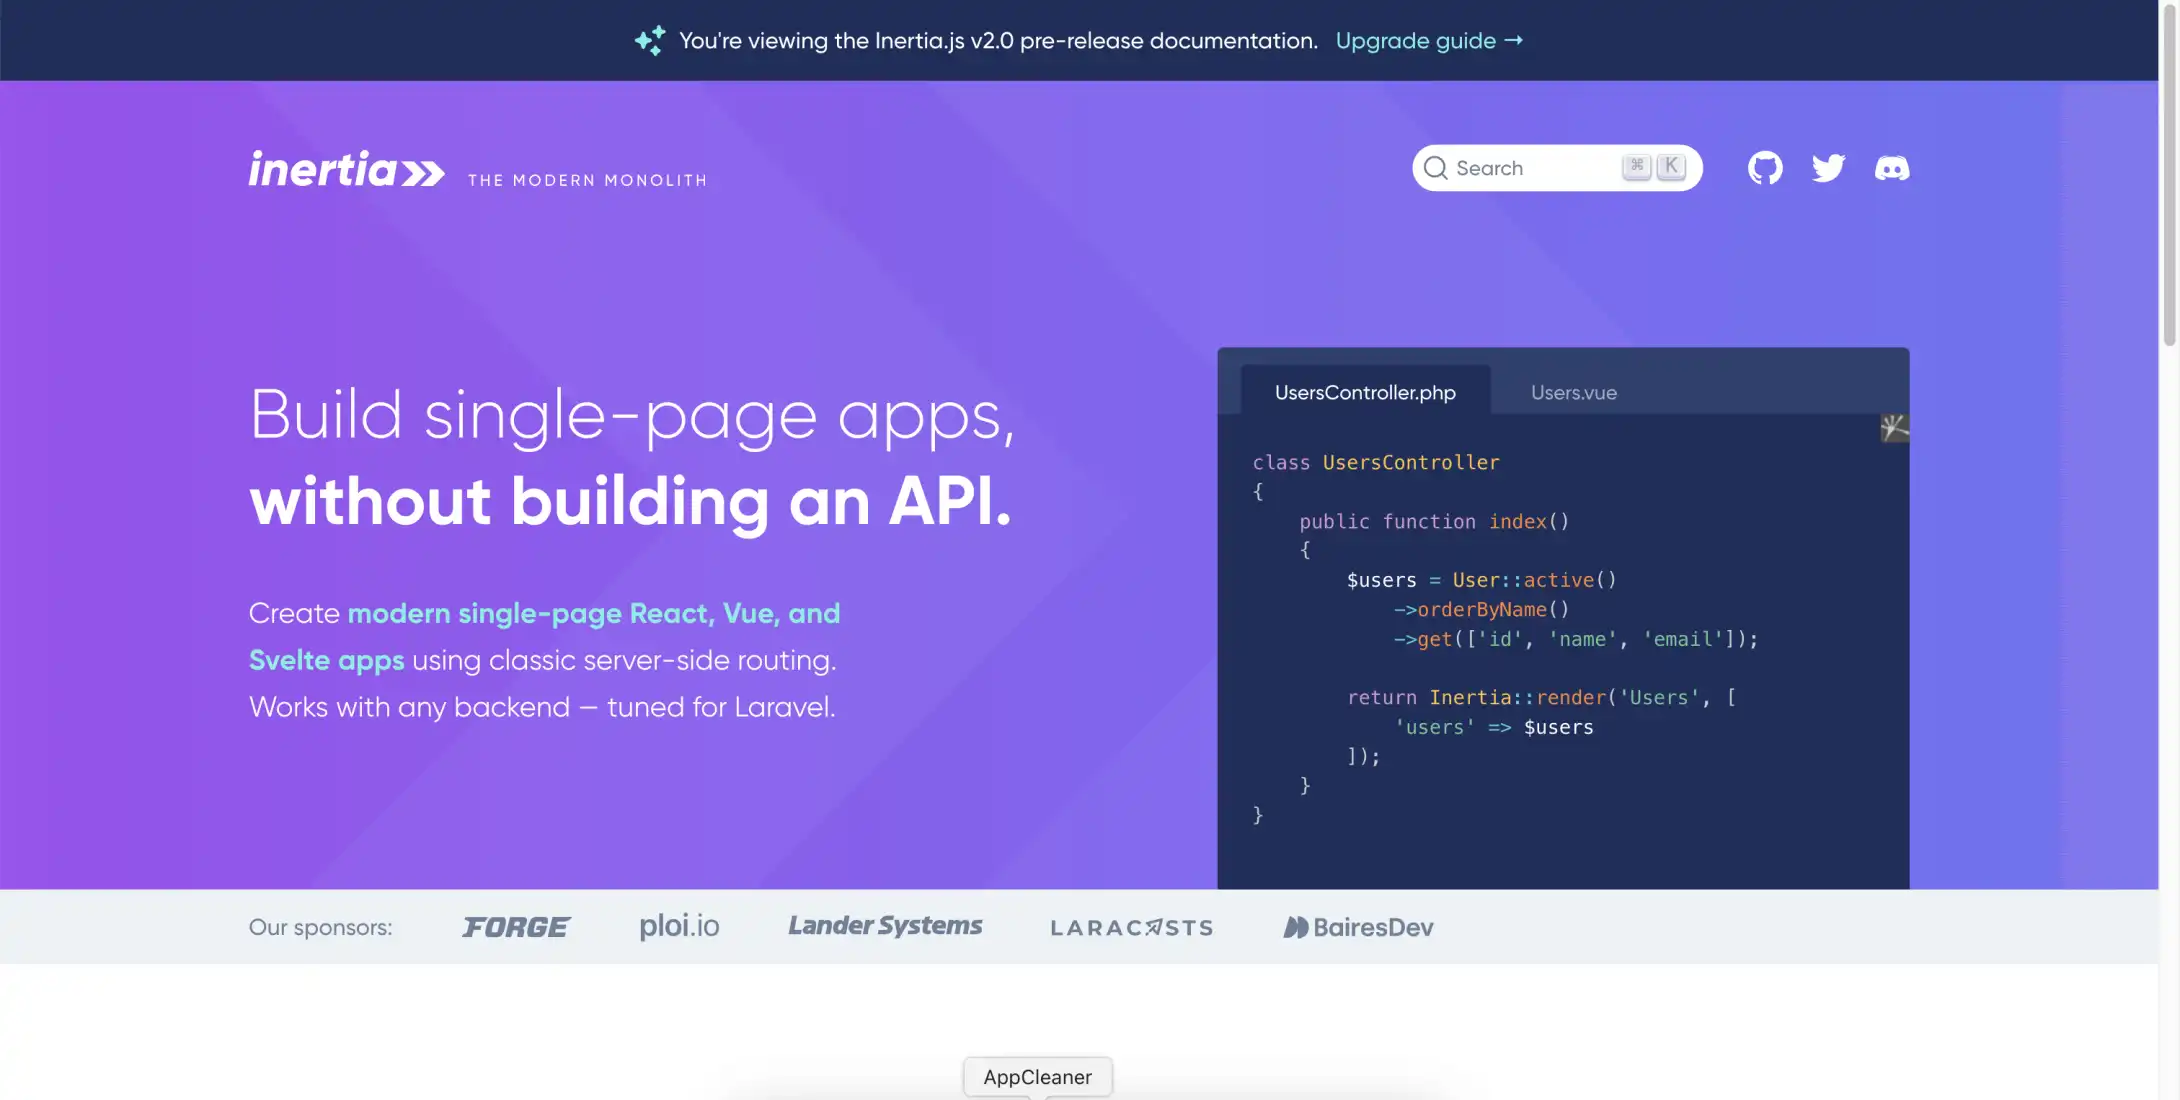Open the GitHub icon link
This screenshot has width=2180, height=1100.
click(1765, 168)
